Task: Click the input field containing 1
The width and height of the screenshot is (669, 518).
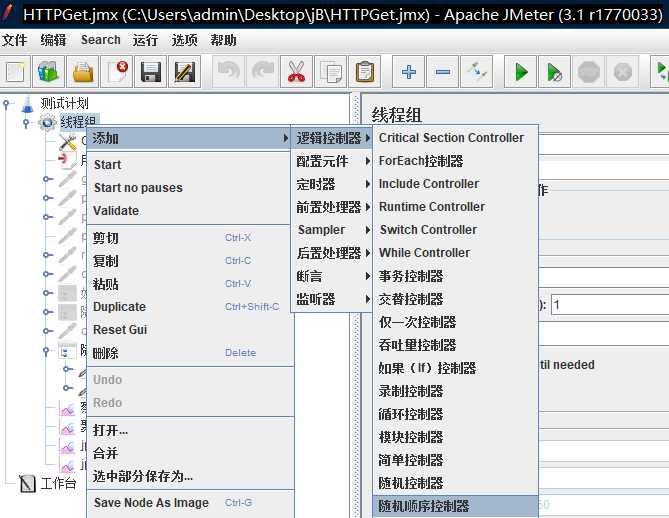Action: click(x=610, y=305)
